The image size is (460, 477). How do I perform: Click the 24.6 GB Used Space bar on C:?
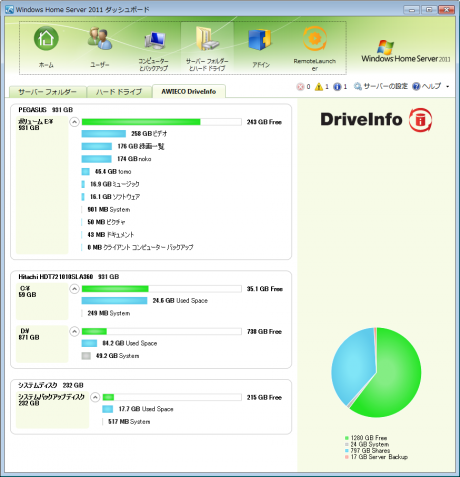click(114, 301)
